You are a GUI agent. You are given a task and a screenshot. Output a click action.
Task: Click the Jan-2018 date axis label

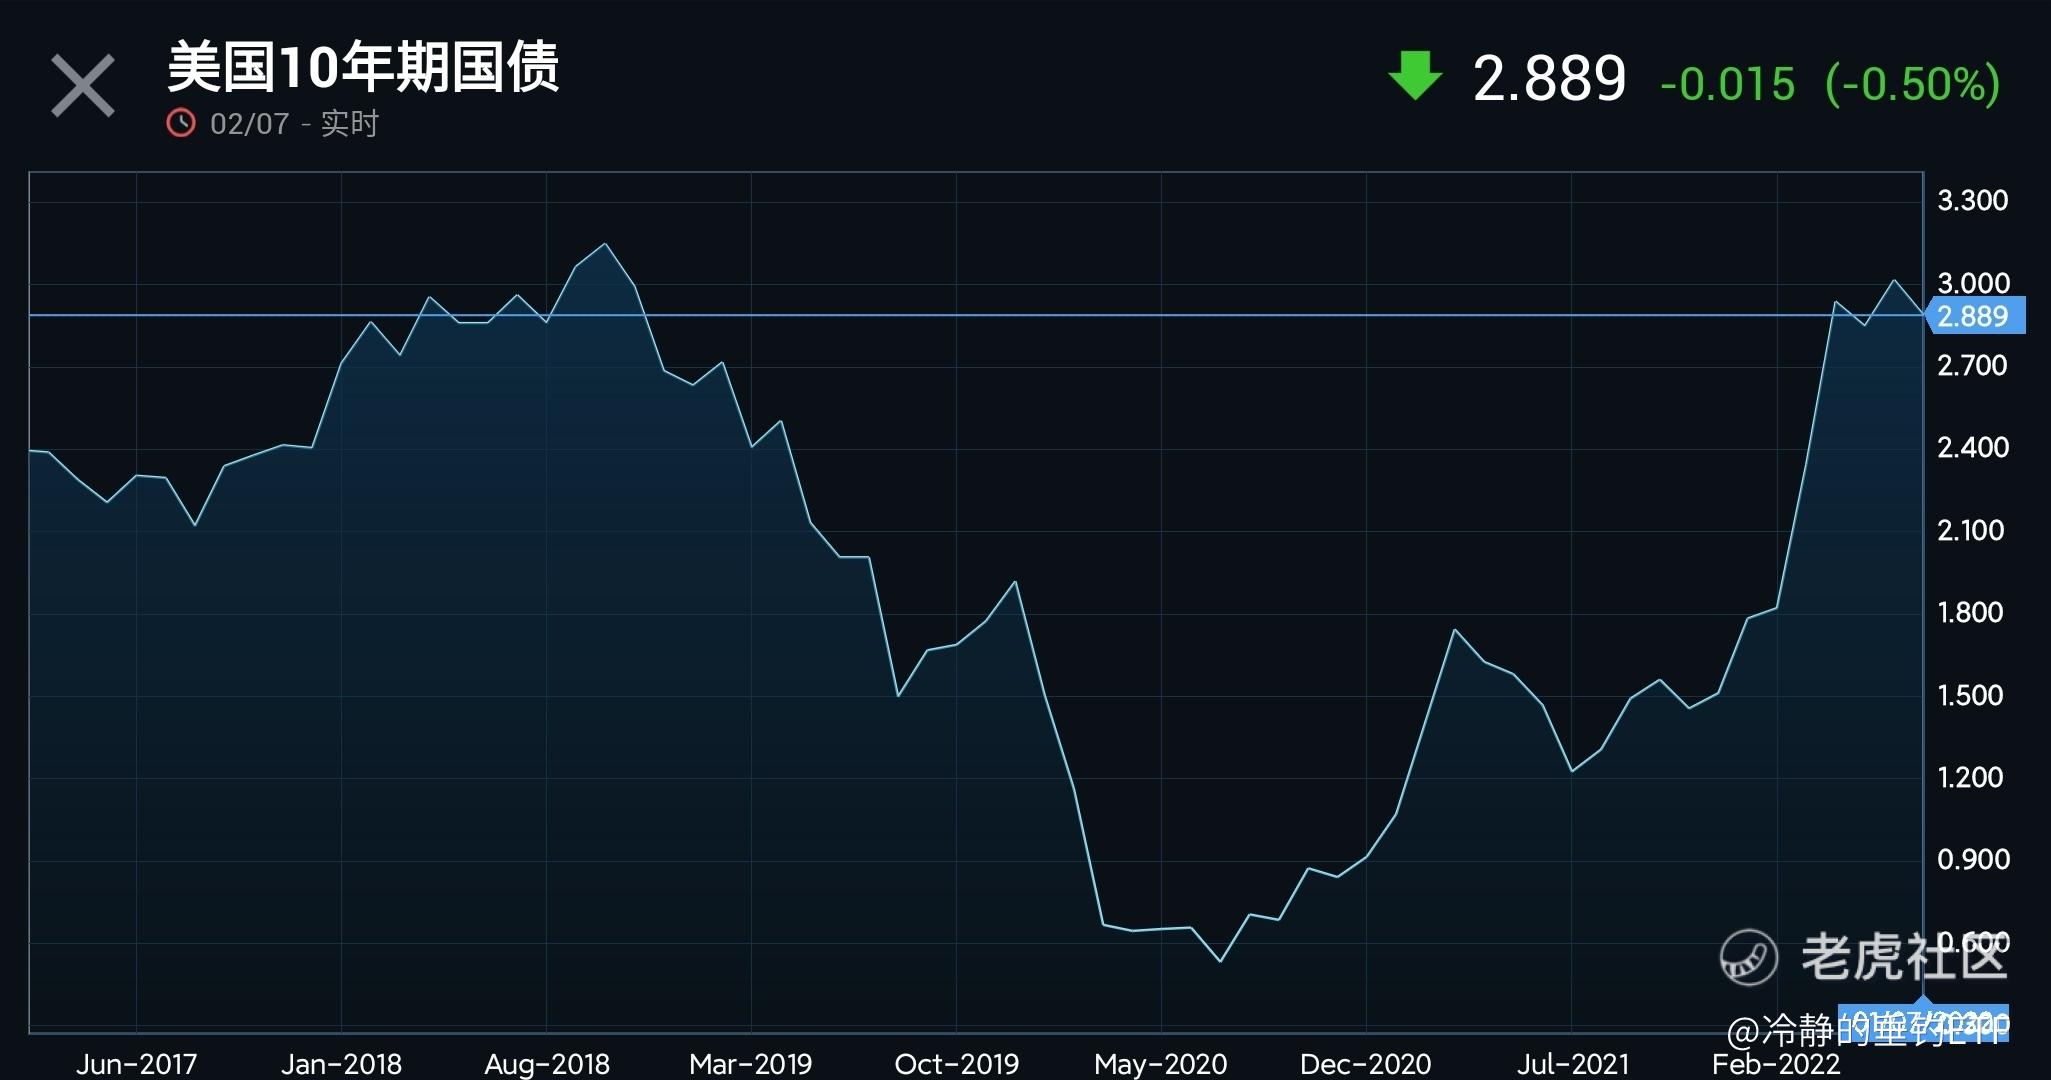341,1063
